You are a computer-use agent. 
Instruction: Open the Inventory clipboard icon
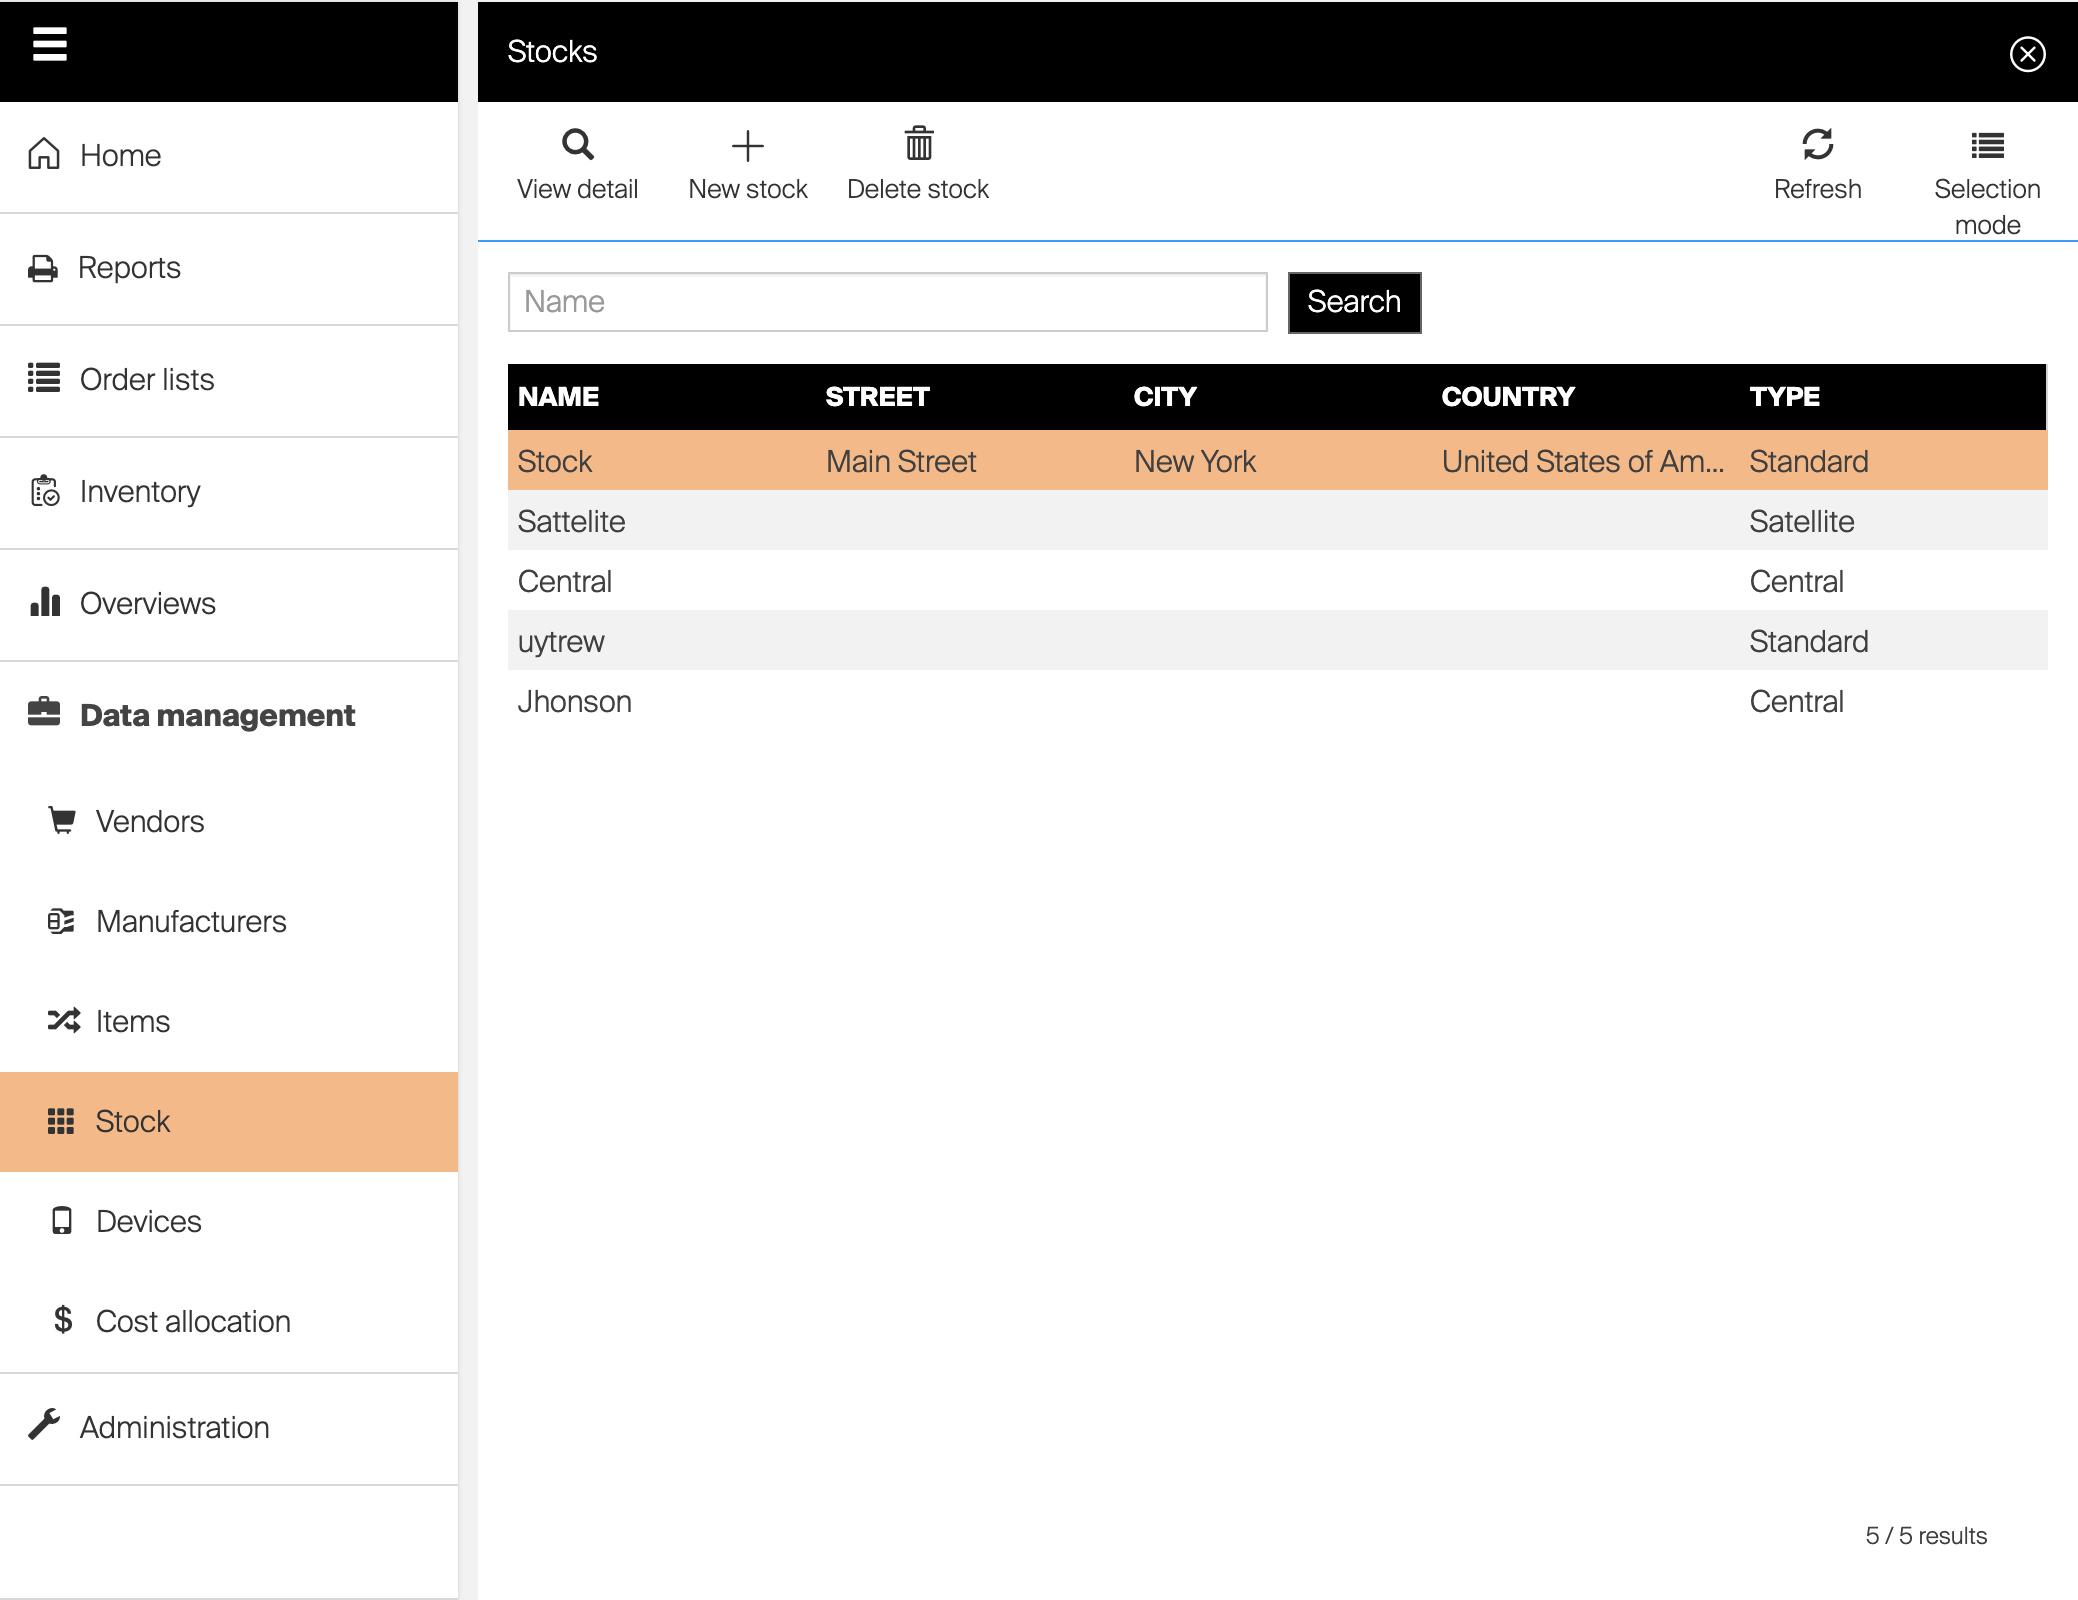(x=45, y=491)
